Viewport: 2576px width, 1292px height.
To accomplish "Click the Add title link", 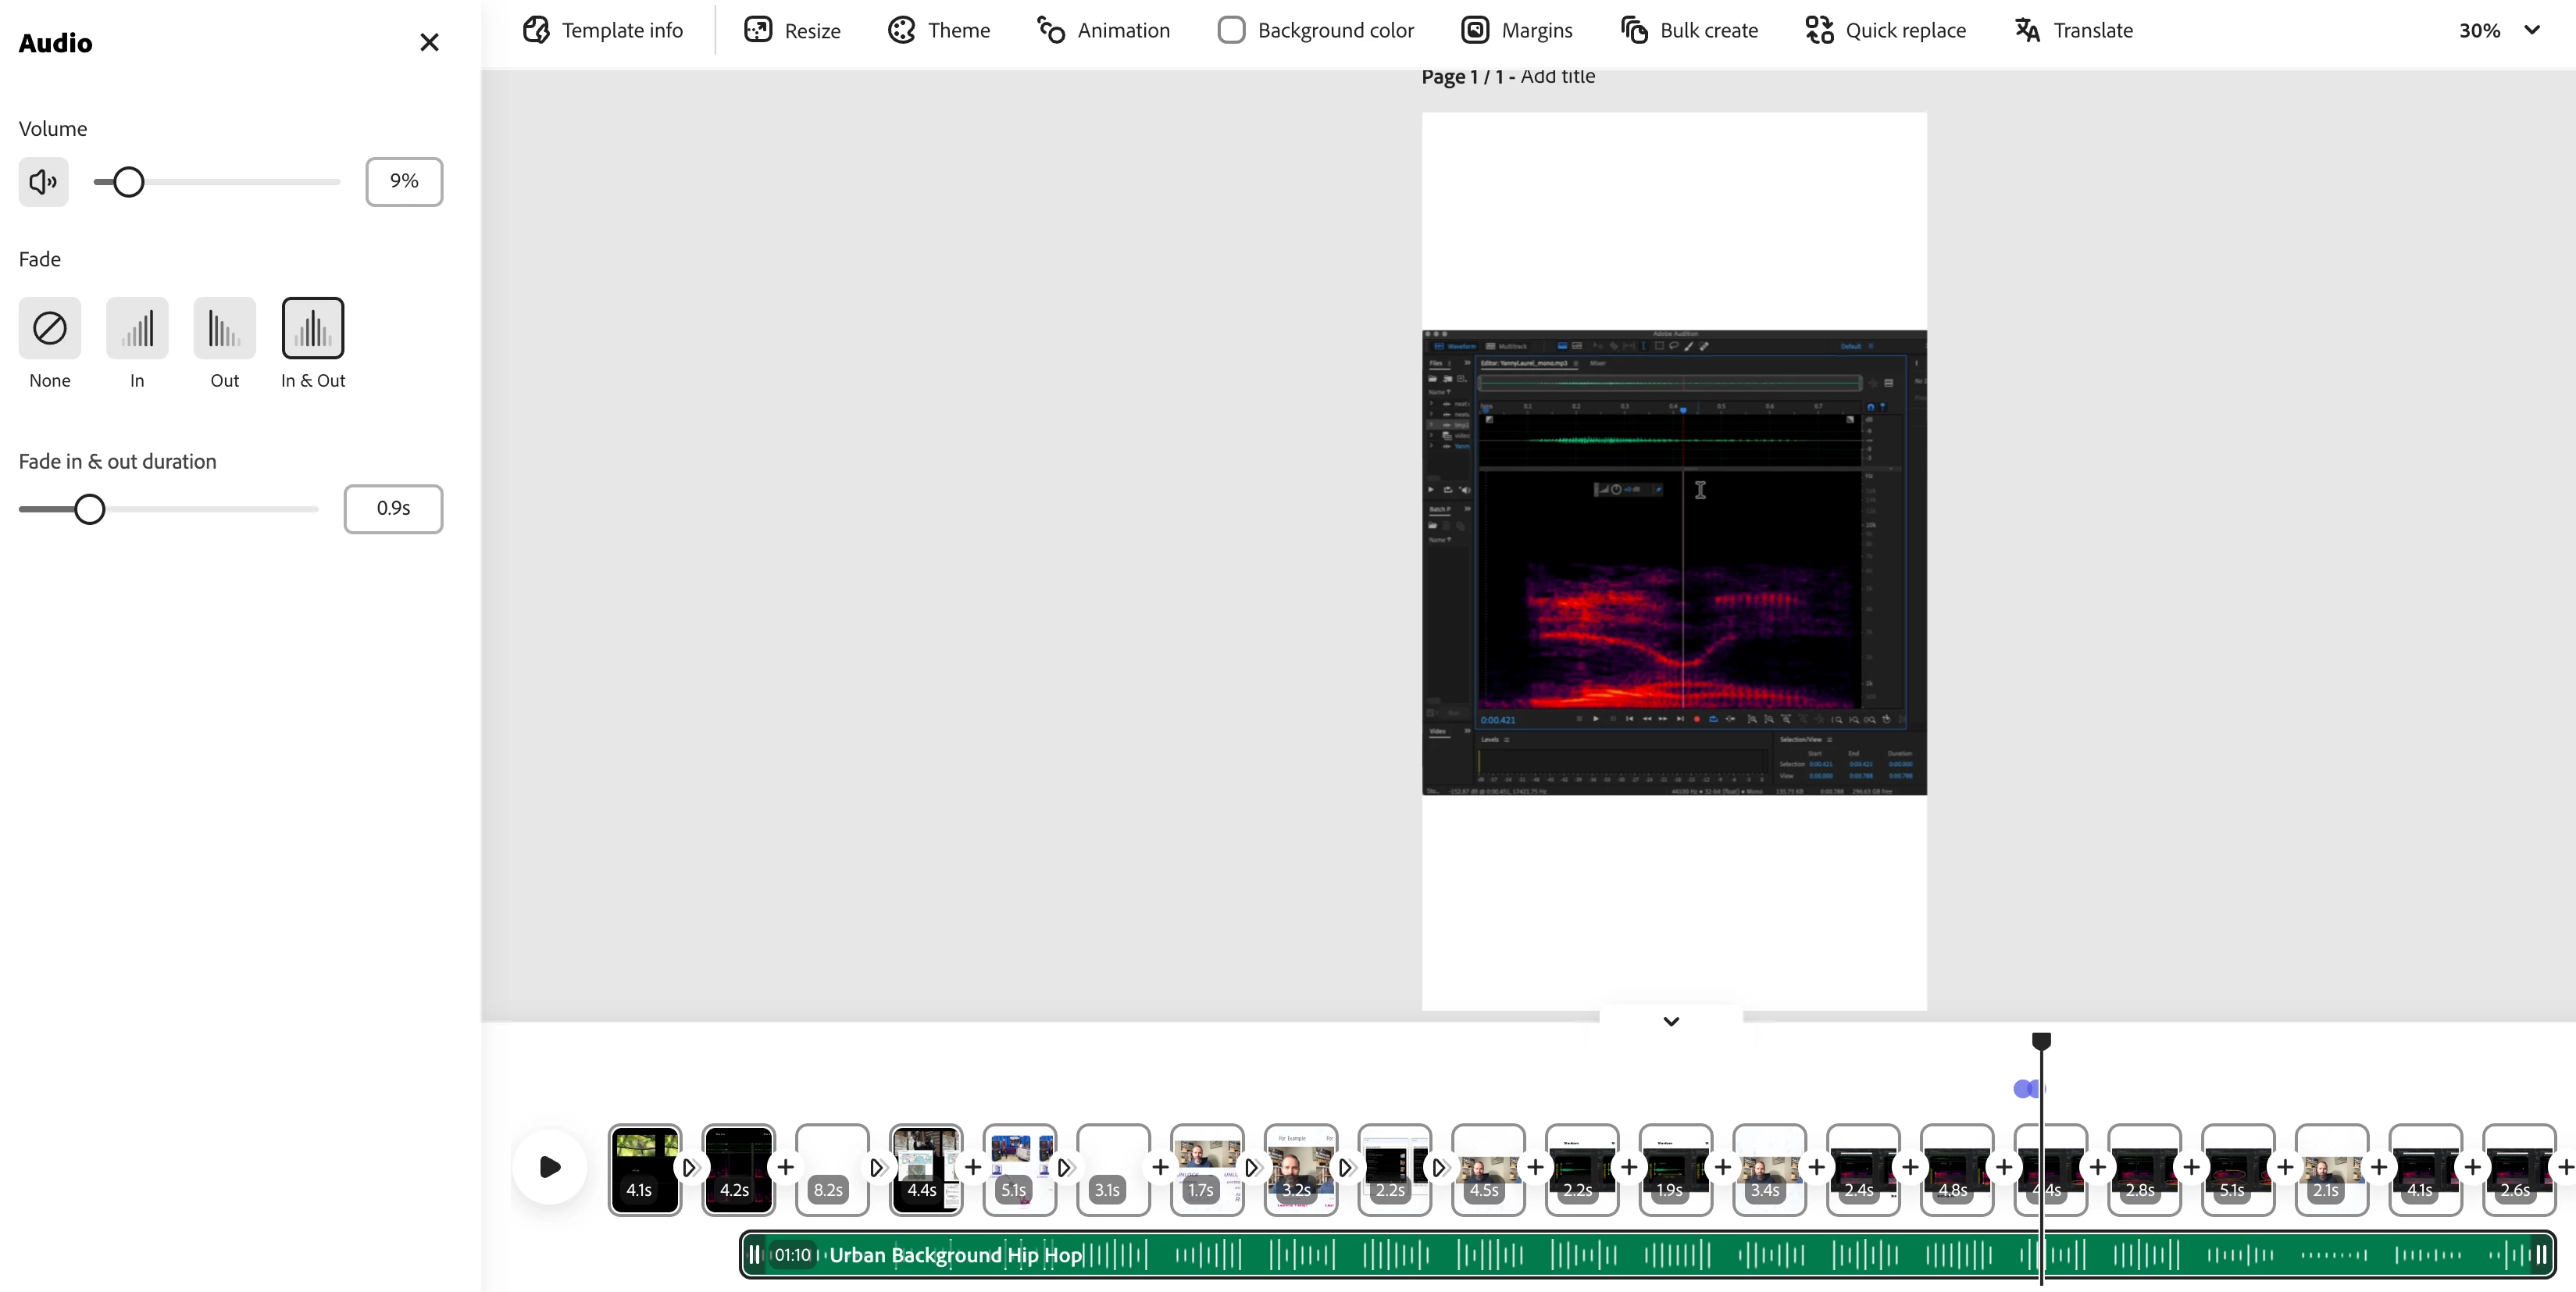I will [x=1557, y=76].
